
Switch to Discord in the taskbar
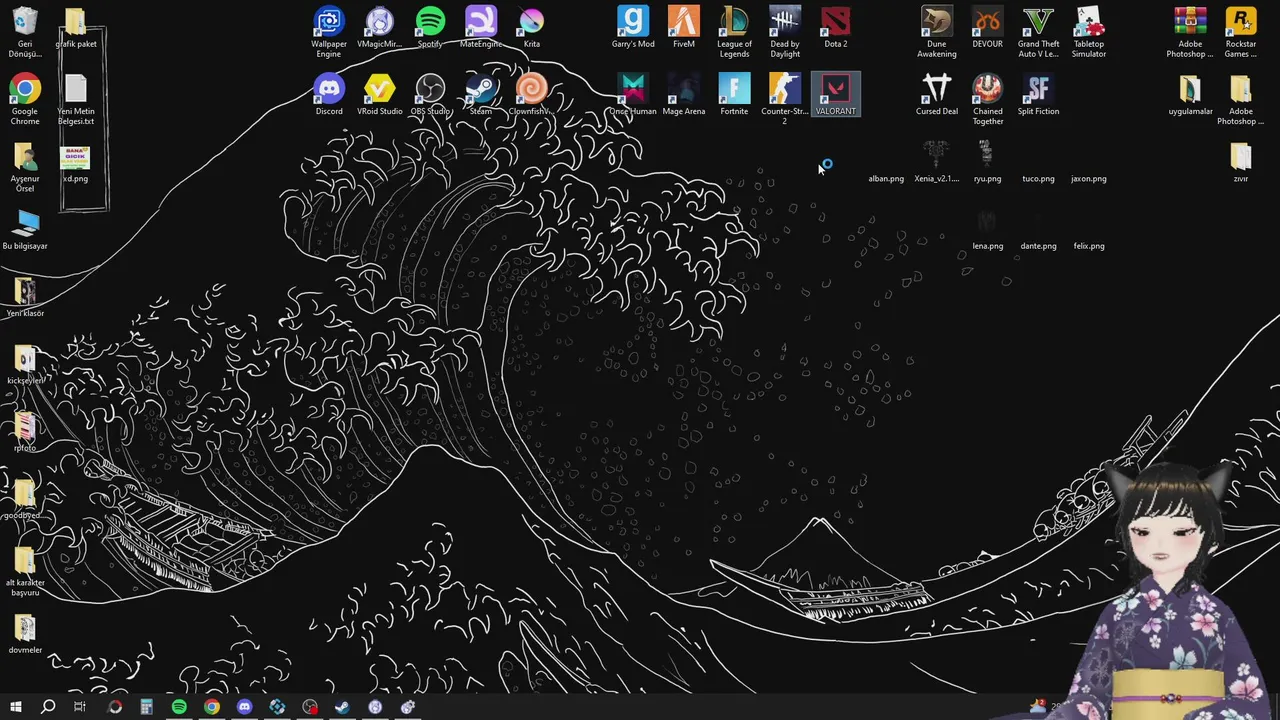(x=245, y=707)
